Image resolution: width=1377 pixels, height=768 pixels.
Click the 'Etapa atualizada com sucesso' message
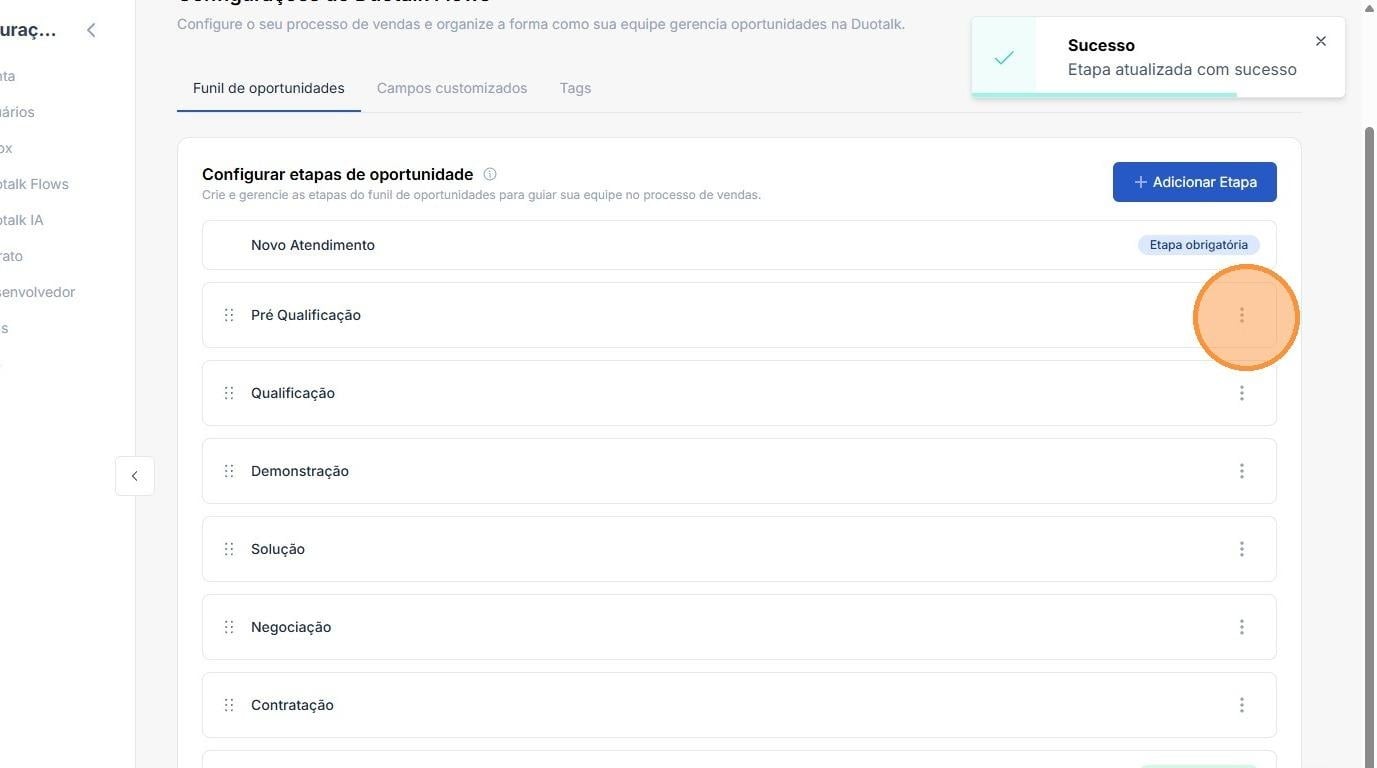point(1182,70)
